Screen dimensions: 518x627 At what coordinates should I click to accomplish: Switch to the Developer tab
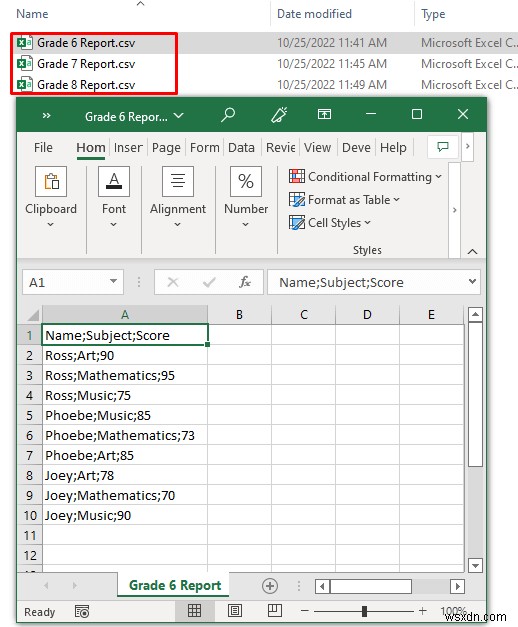point(356,148)
